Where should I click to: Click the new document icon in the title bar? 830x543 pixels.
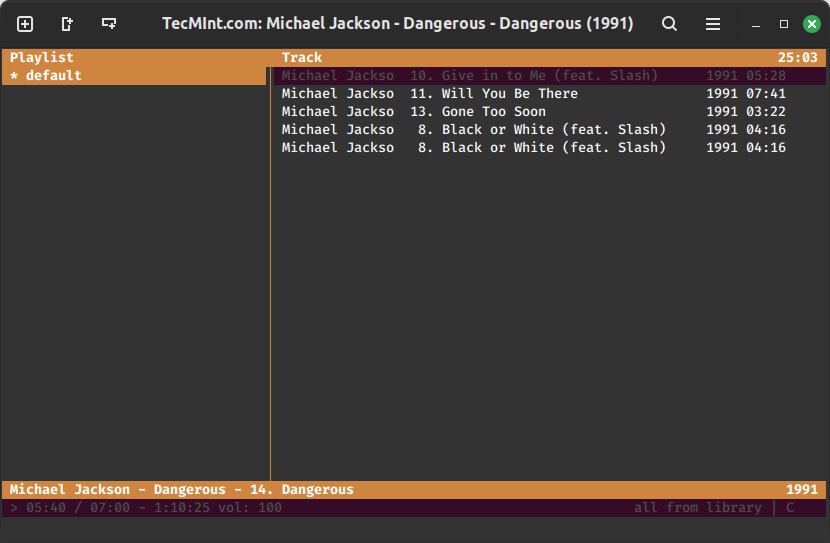click(x=67, y=24)
